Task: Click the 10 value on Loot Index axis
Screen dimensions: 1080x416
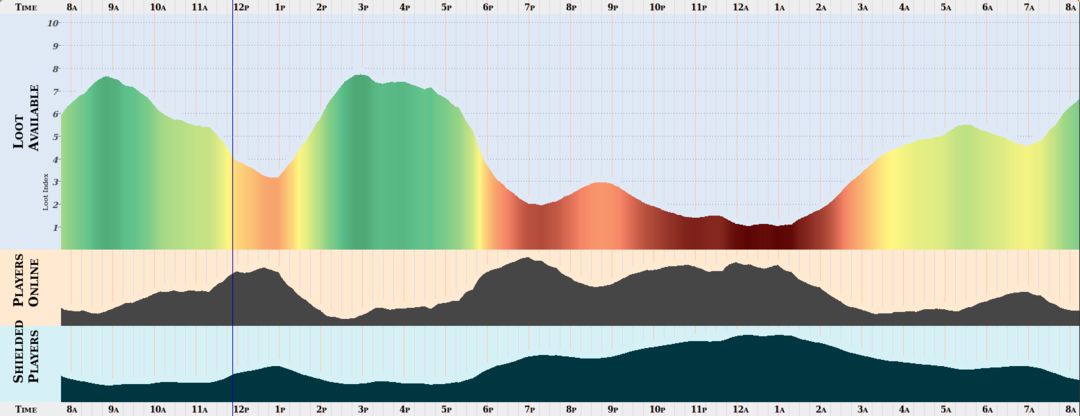Action: [54, 23]
